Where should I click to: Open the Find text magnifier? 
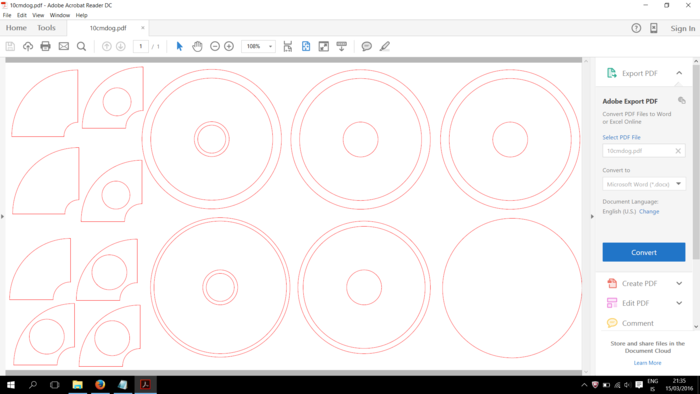click(x=81, y=46)
